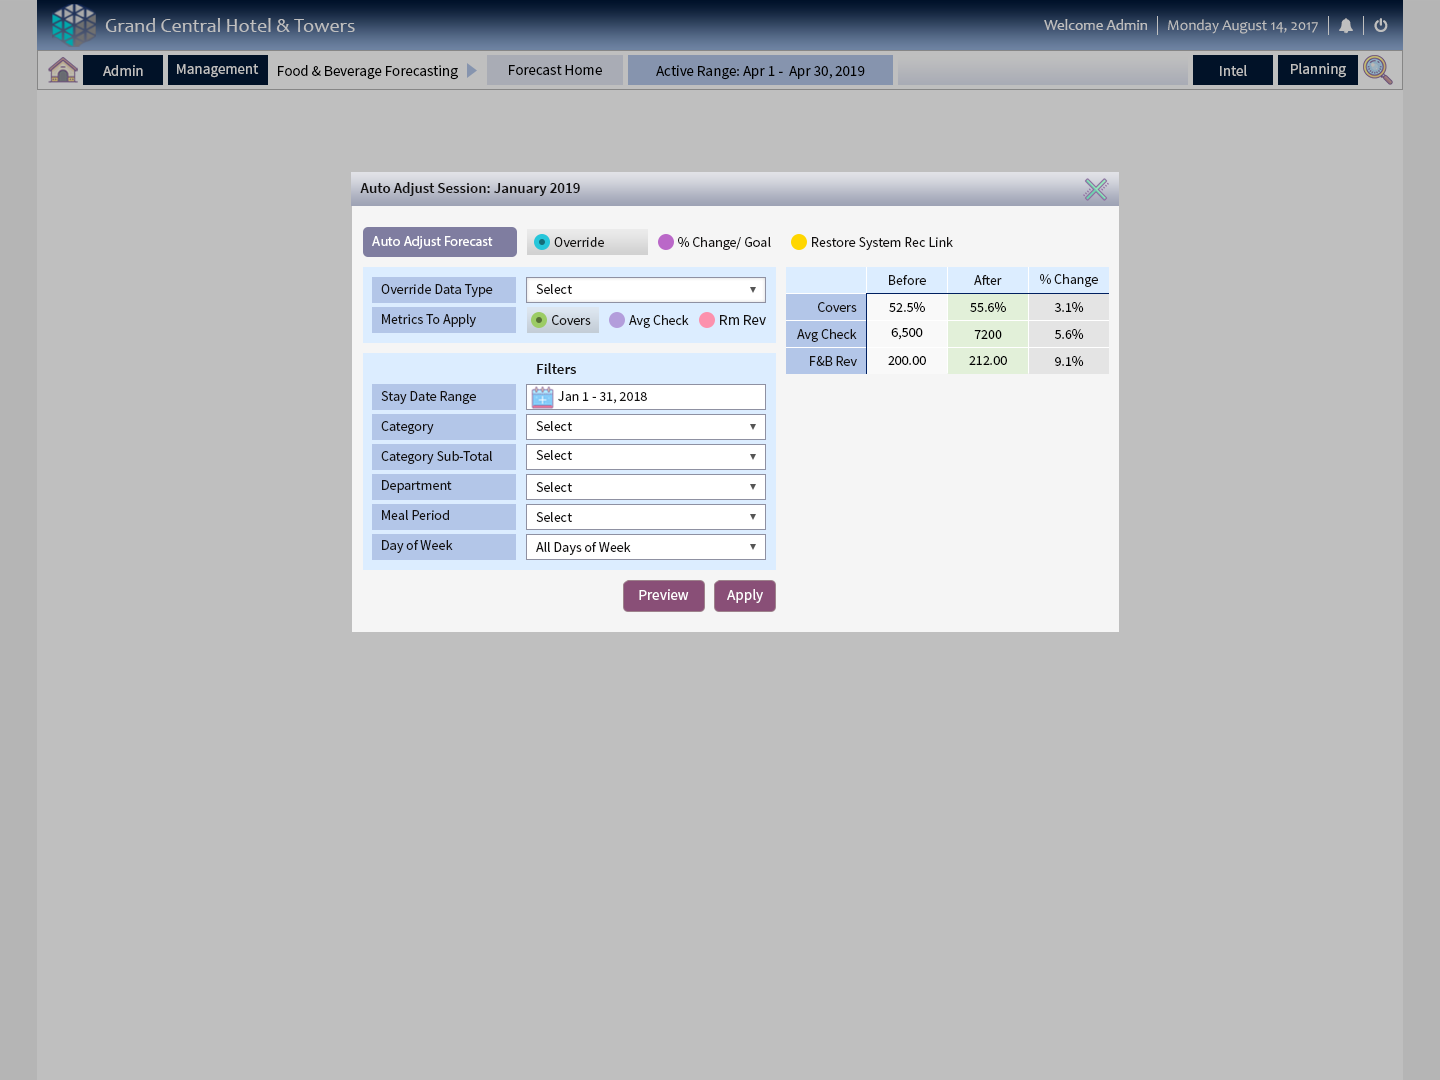This screenshot has width=1440, height=1080.
Task: Open the magnifying glass search icon
Action: pyautogui.click(x=1377, y=70)
